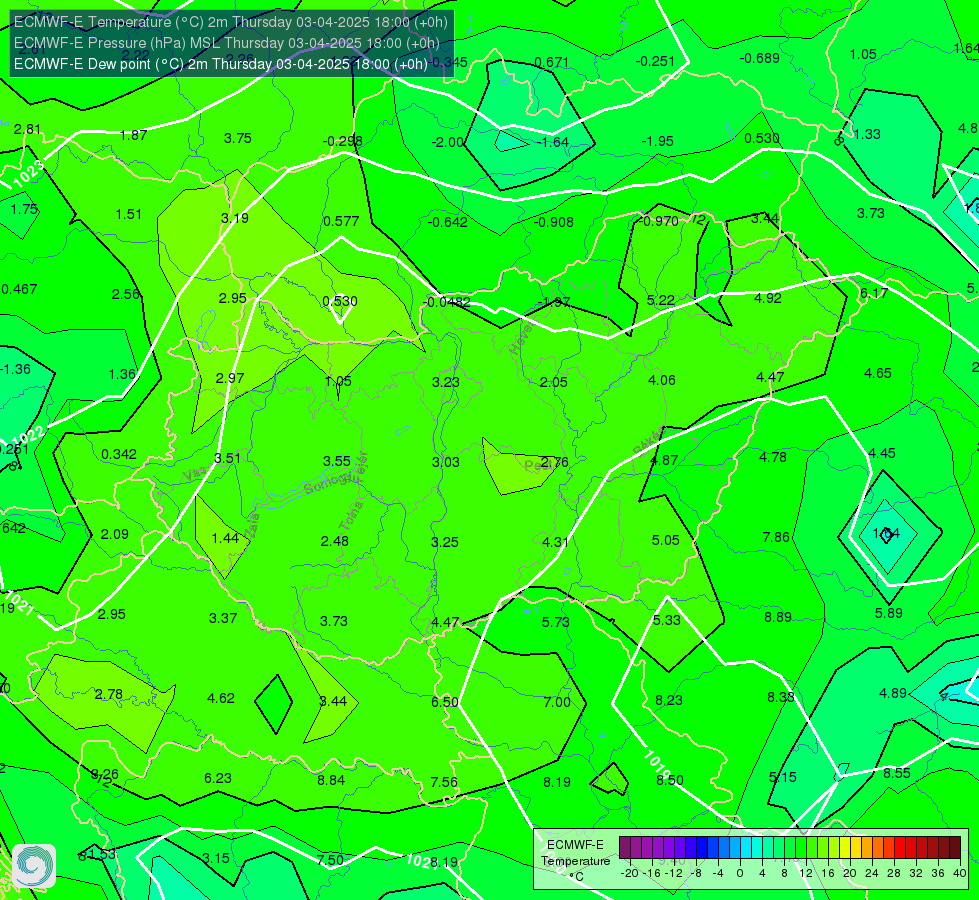Image resolution: width=979 pixels, height=900 pixels.
Task: Click the dew point value -1.95
Action: click(x=657, y=141)
